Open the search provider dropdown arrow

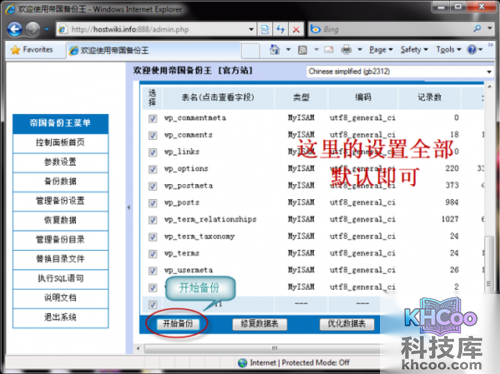(x=490, y=29)
